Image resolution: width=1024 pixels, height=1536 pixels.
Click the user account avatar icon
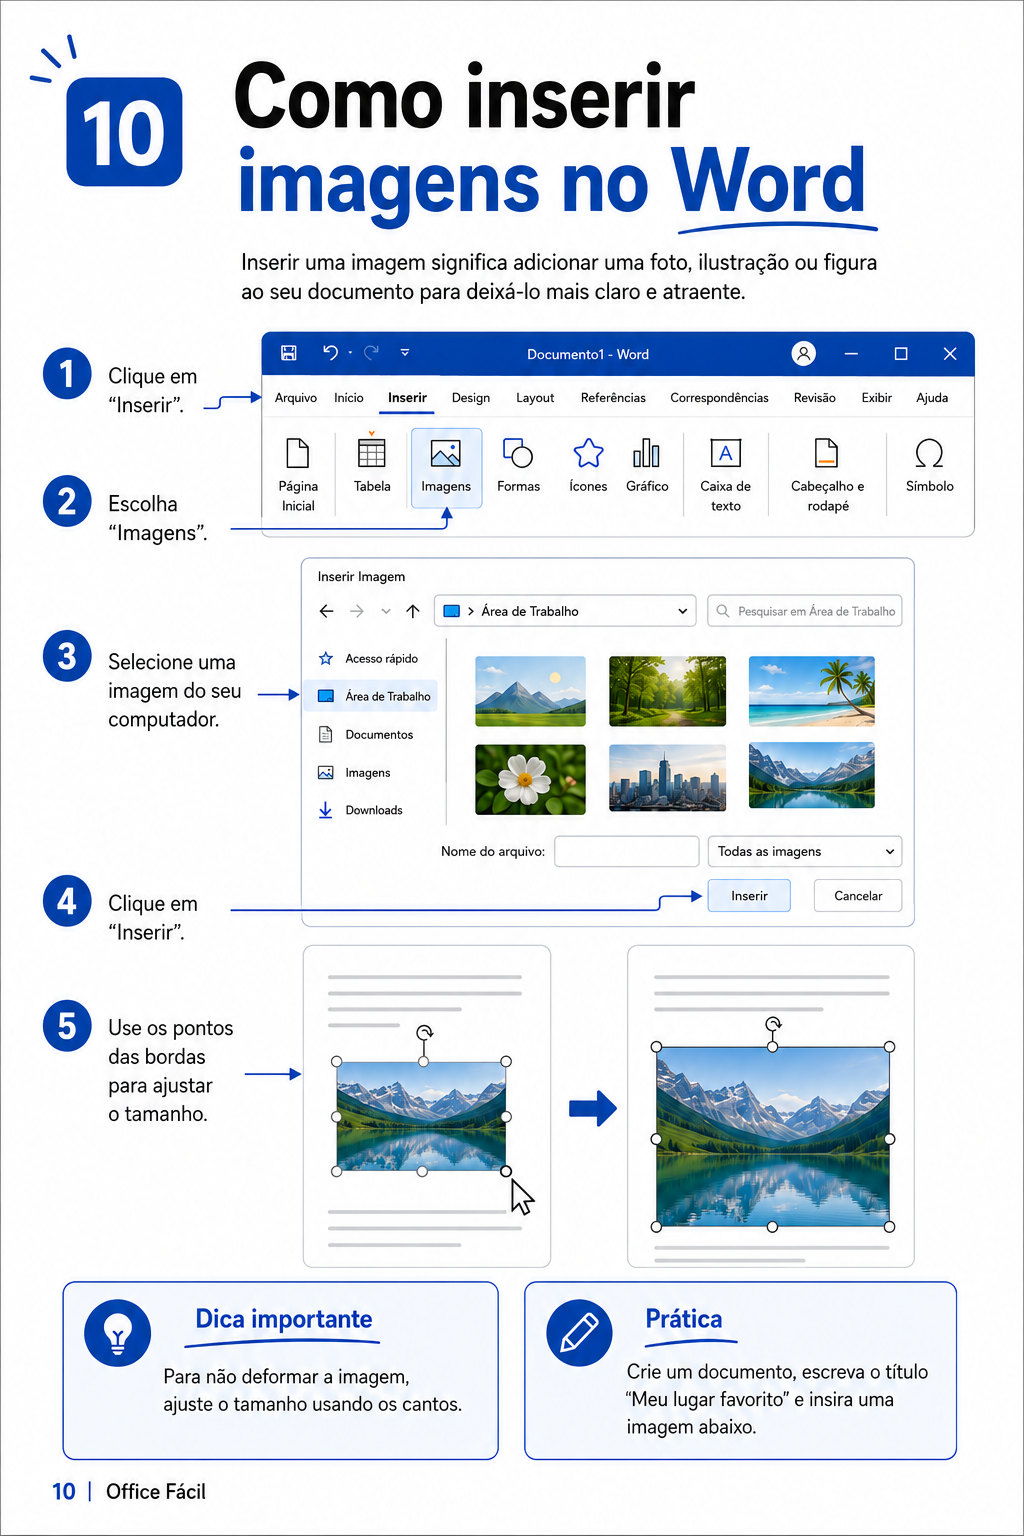803,353
